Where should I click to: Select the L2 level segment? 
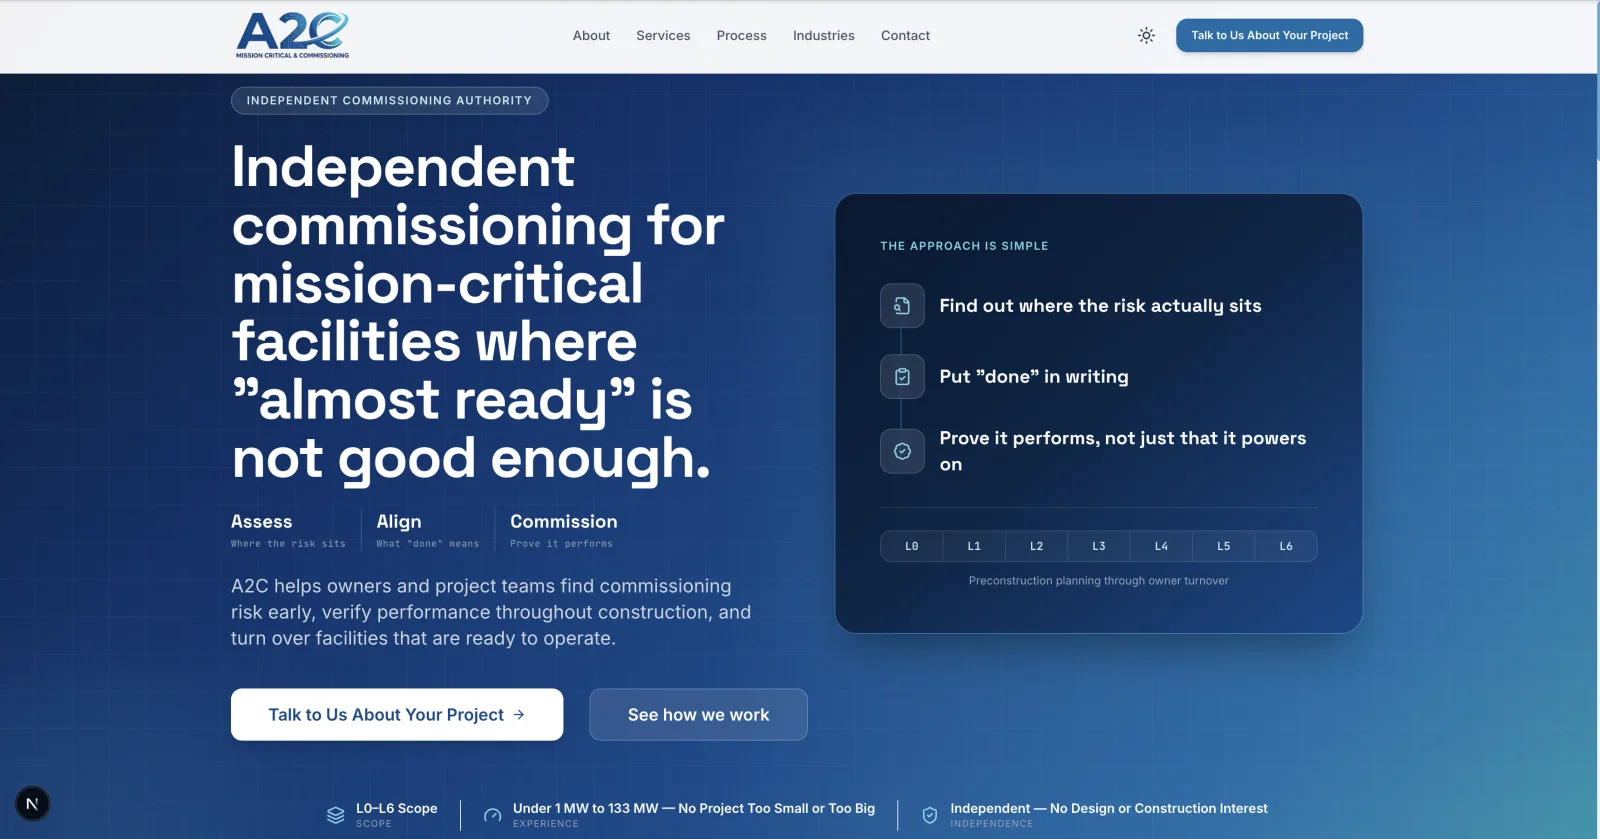(1036, 546)
